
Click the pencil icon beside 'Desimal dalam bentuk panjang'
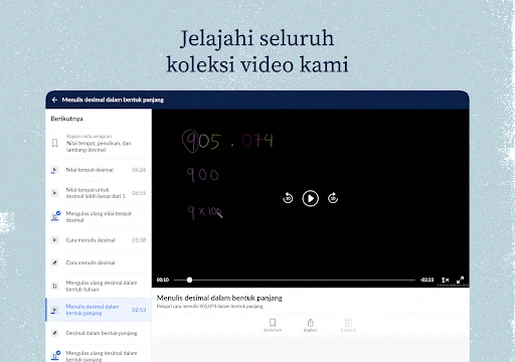pyautogui.click(x=55, y=333)
